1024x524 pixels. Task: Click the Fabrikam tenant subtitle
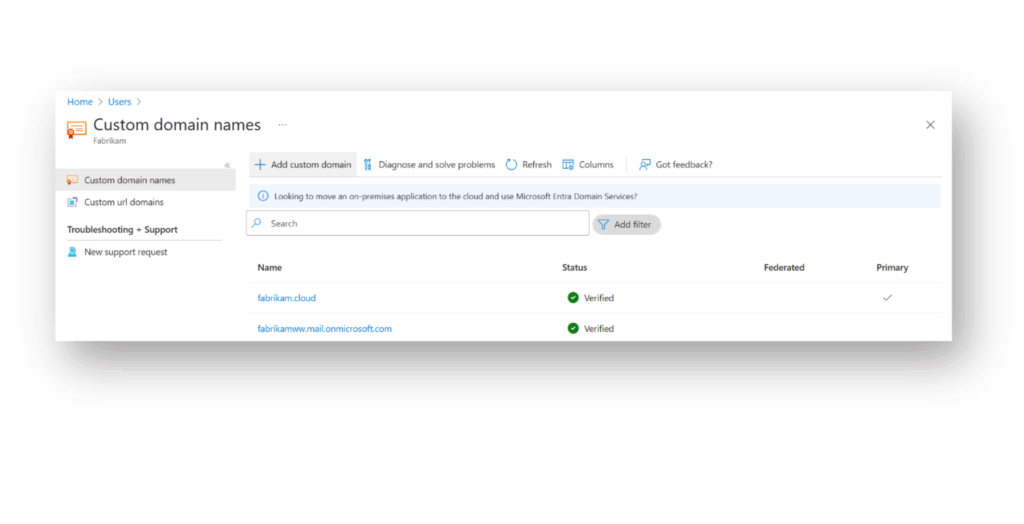(x=110, y=140)
